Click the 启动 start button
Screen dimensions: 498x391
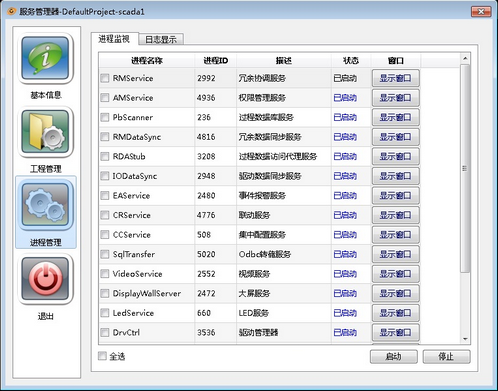pyautogui.click(x=394, y=357)
